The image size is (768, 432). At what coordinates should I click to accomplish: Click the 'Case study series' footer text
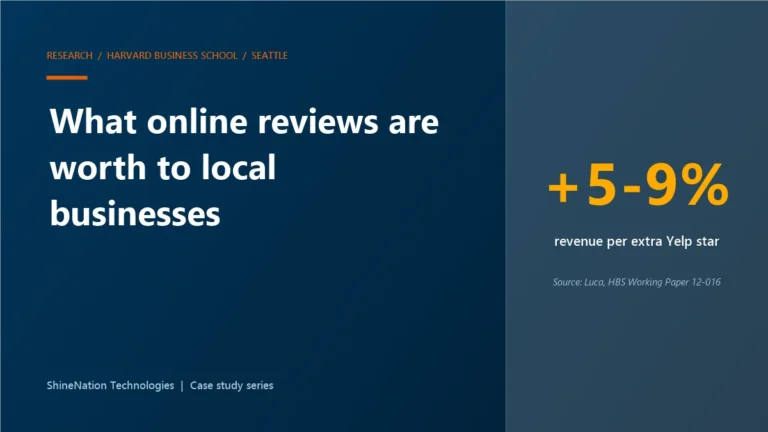tap(232, 385)
